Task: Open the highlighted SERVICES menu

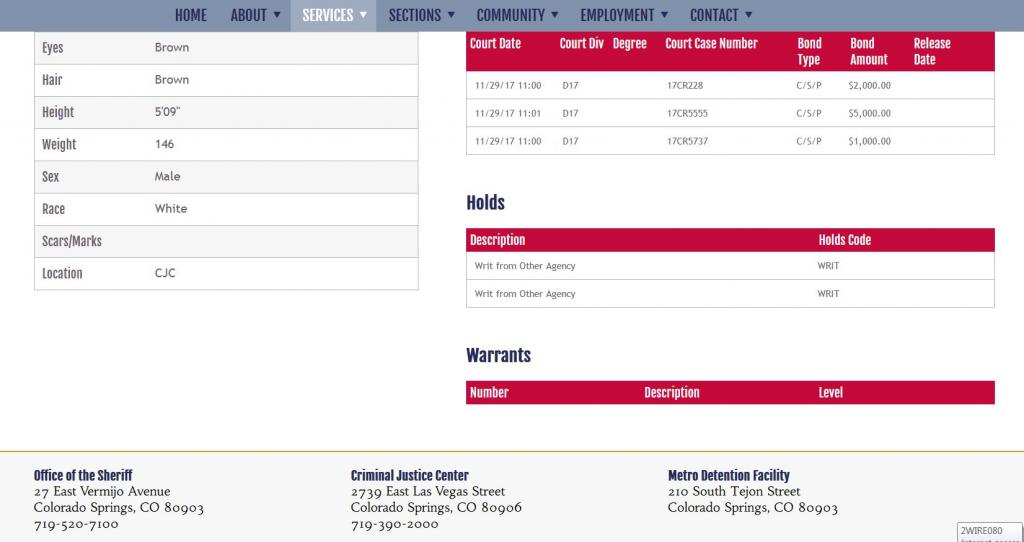Action: [x=333, y=15]
